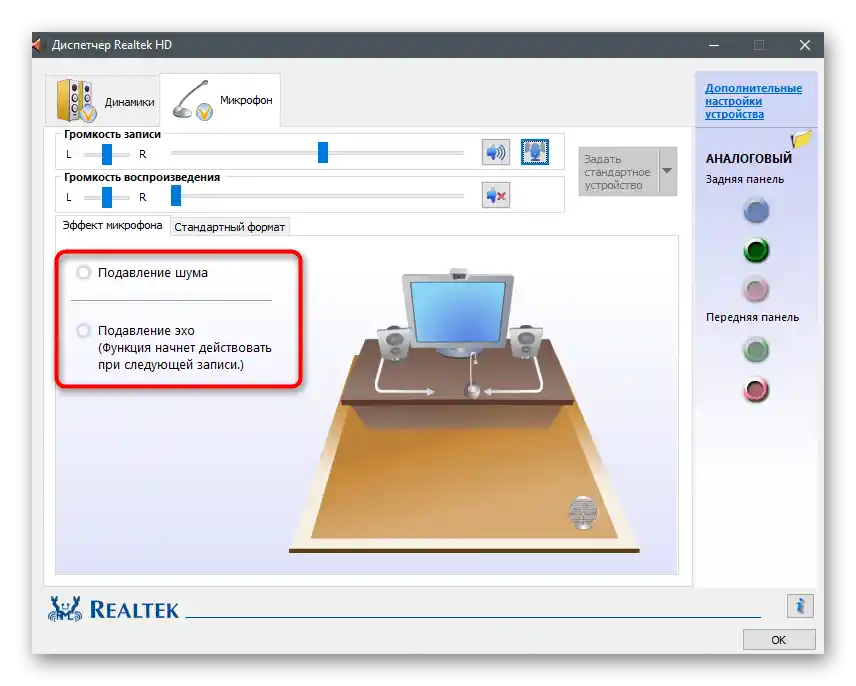This screenshot has height=686, width=856.
Task: Click the right speaker in the room illustration
Action: 525,342
